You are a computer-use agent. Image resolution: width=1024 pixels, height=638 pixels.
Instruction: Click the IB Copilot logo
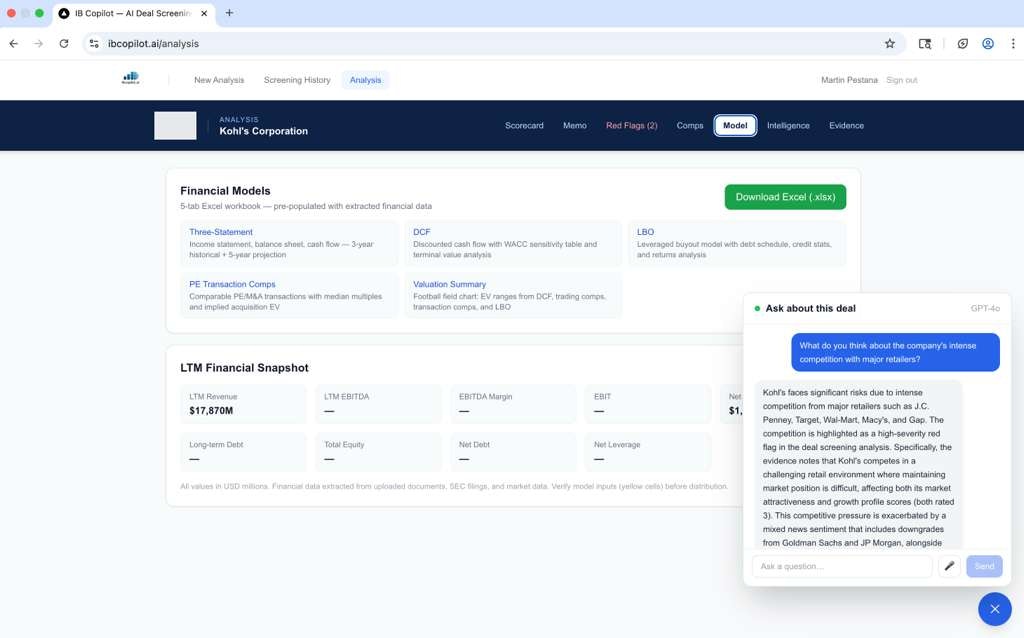click(x=131, y=78)
